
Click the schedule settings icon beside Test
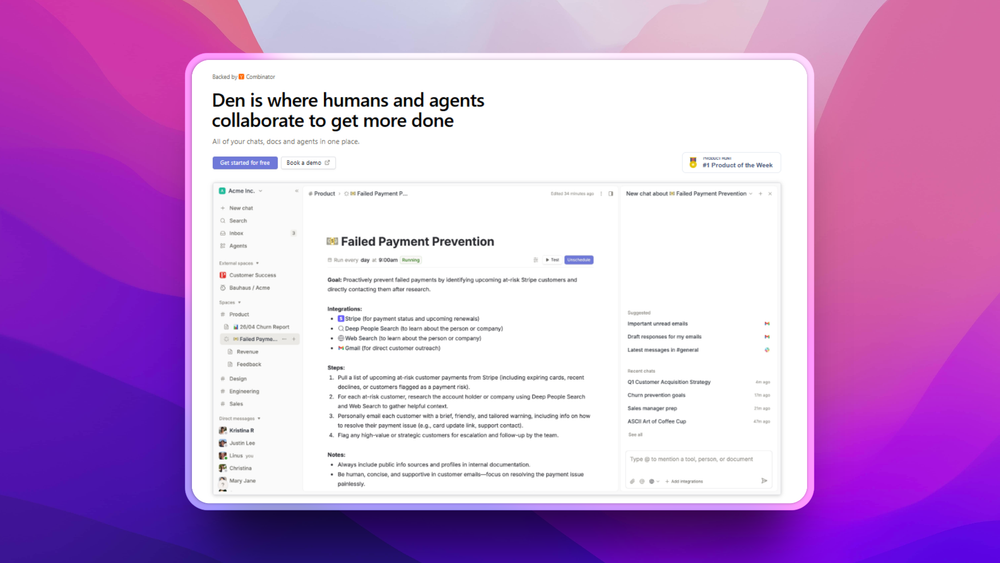pos(536,260)
